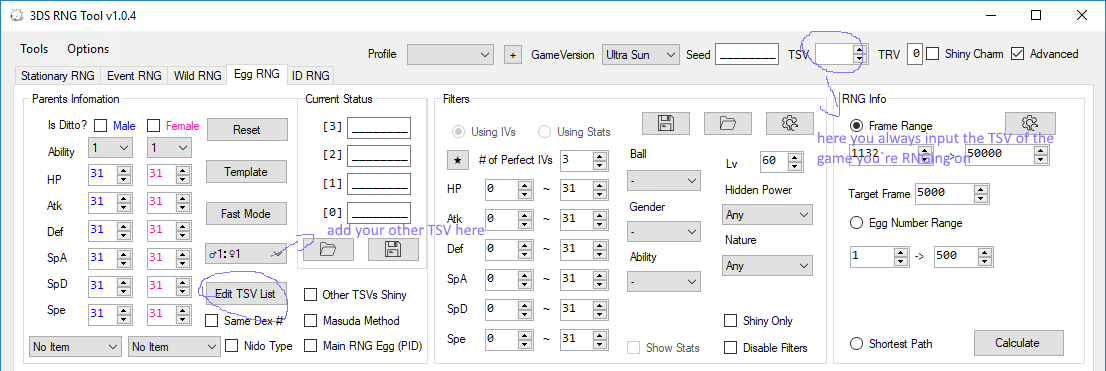Image resolution: width=1106 pixels, height=371 pixels.
Task: Click the Seed input field
Action: coord(746,54)
